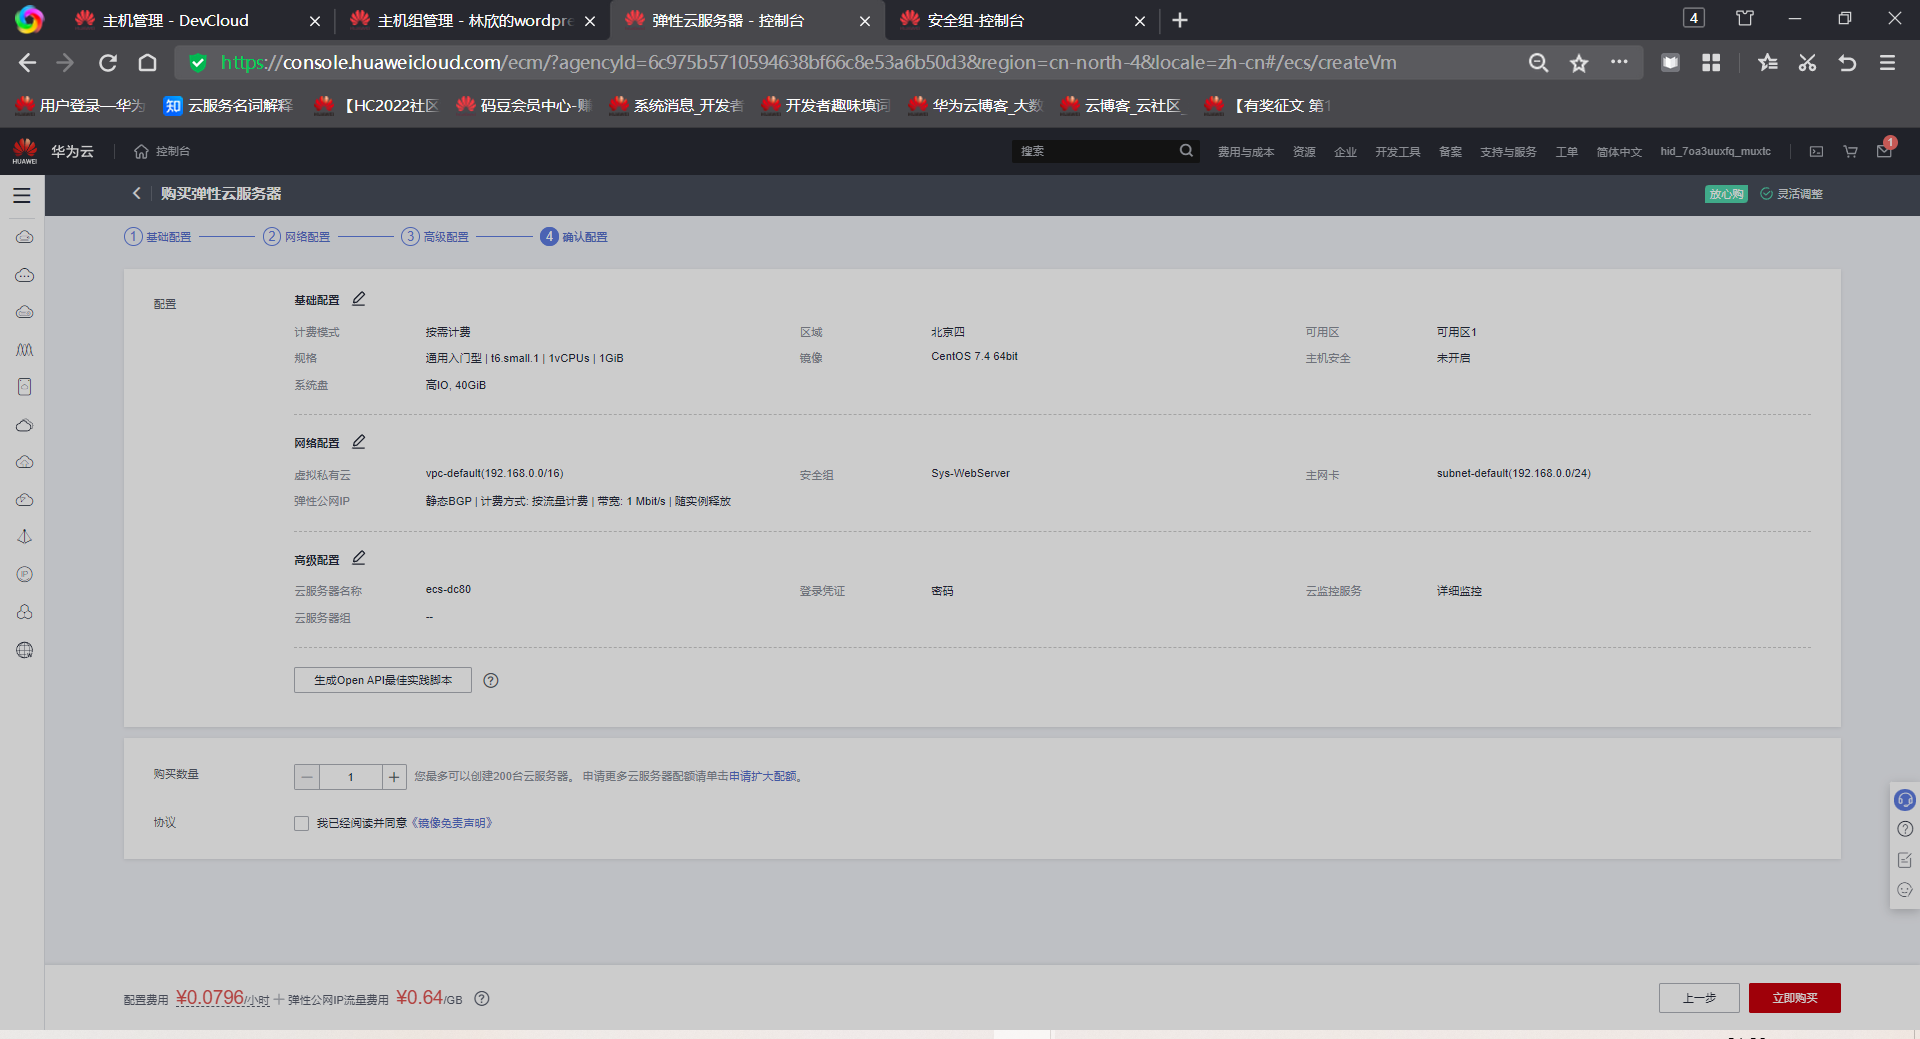Open the sidebar hamburger menu

(22, 196)
